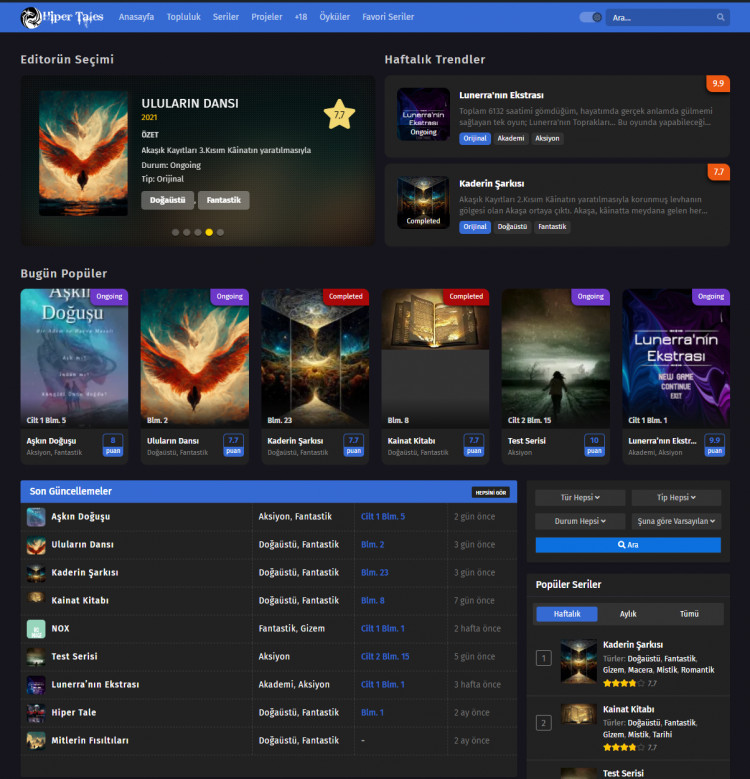Click the 7.7 star rating badge

(x=339, y=114)
